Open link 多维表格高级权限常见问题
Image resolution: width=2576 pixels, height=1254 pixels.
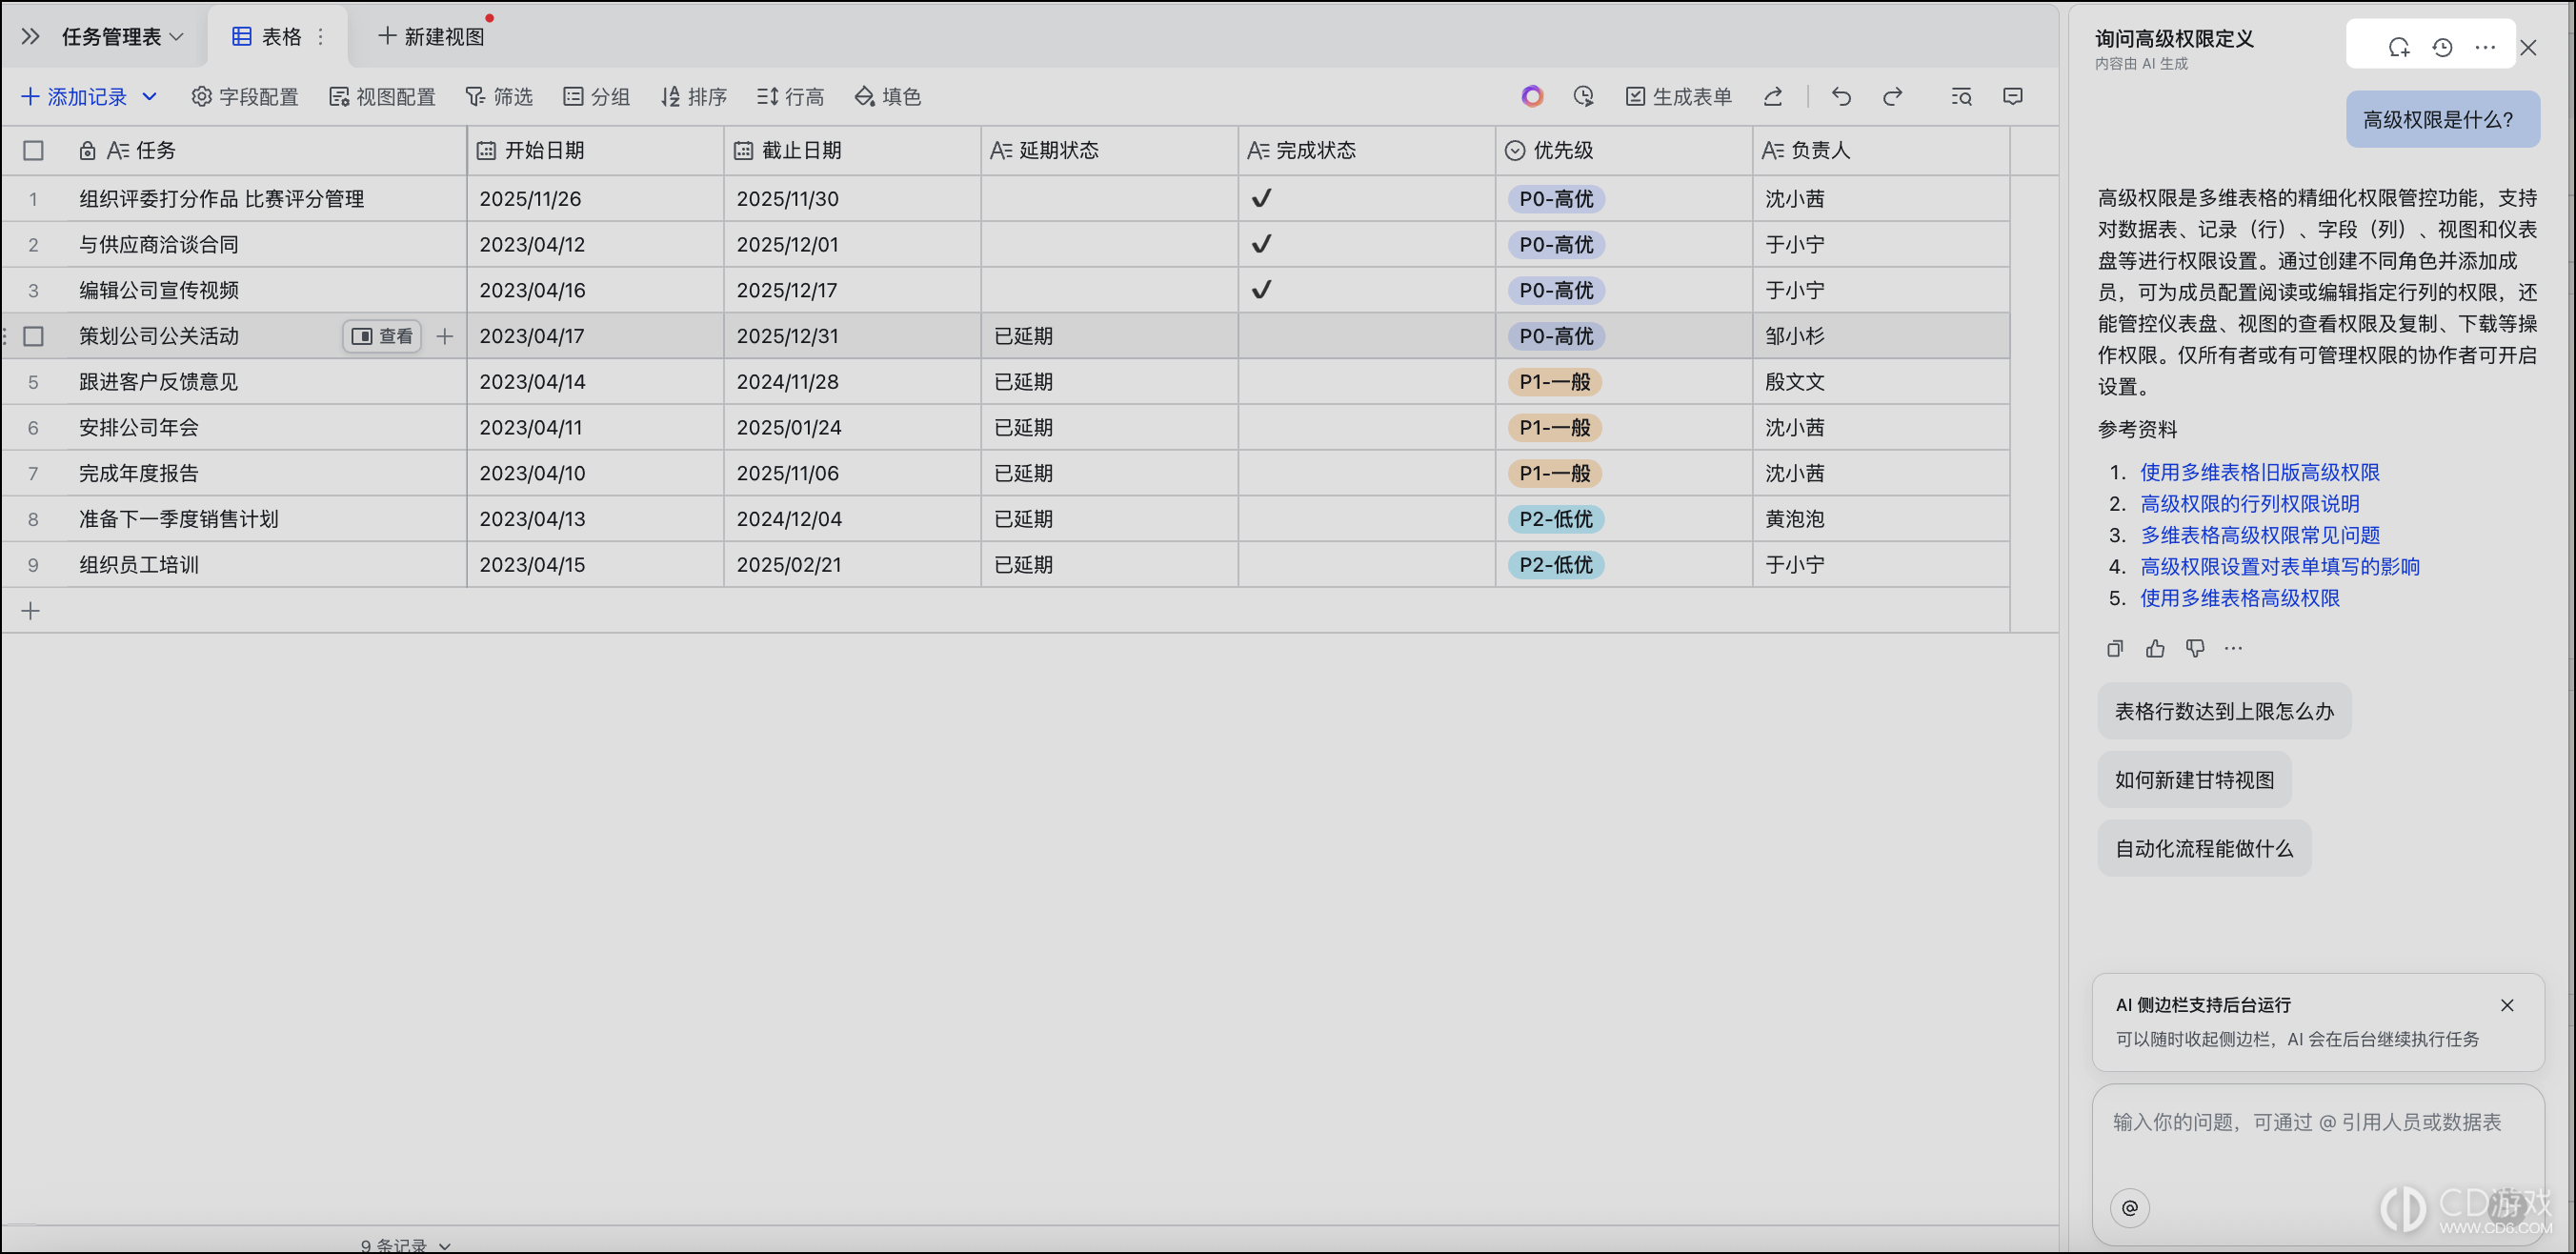coord(2259,535)
